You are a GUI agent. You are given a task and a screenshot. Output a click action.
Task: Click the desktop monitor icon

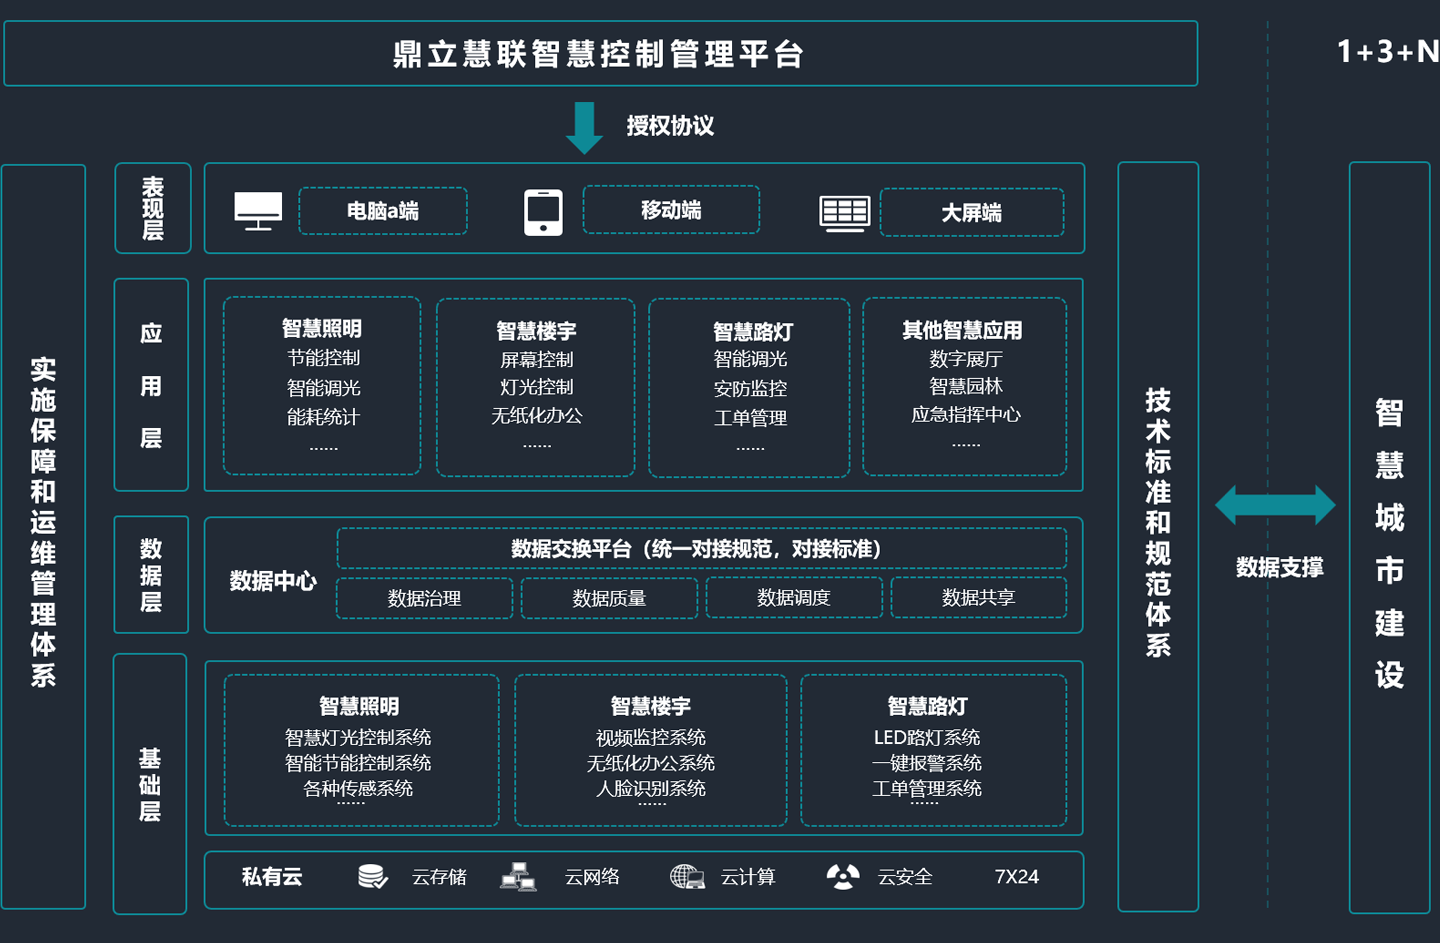point(258,211)
